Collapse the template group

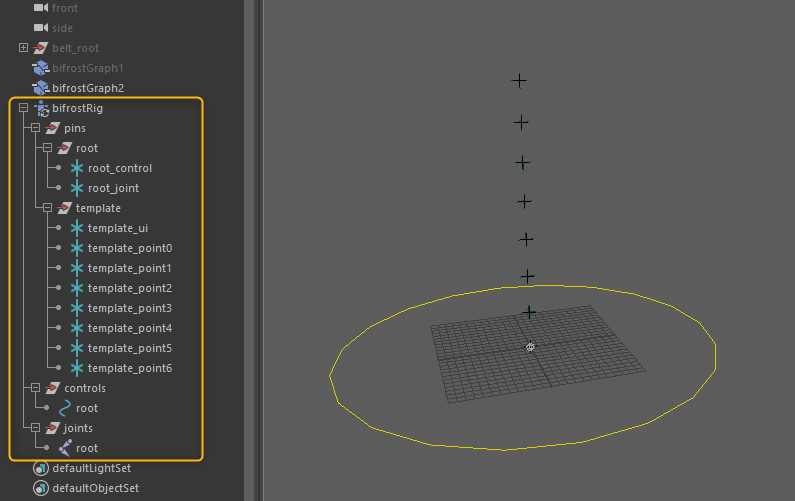click(47, 208)
